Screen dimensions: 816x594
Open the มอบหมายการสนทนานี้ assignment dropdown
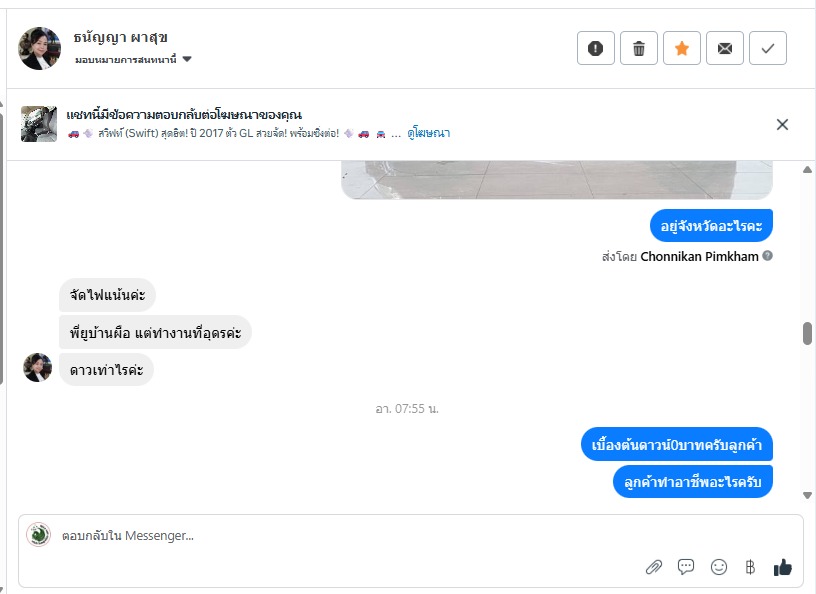(x=133, y=60)
